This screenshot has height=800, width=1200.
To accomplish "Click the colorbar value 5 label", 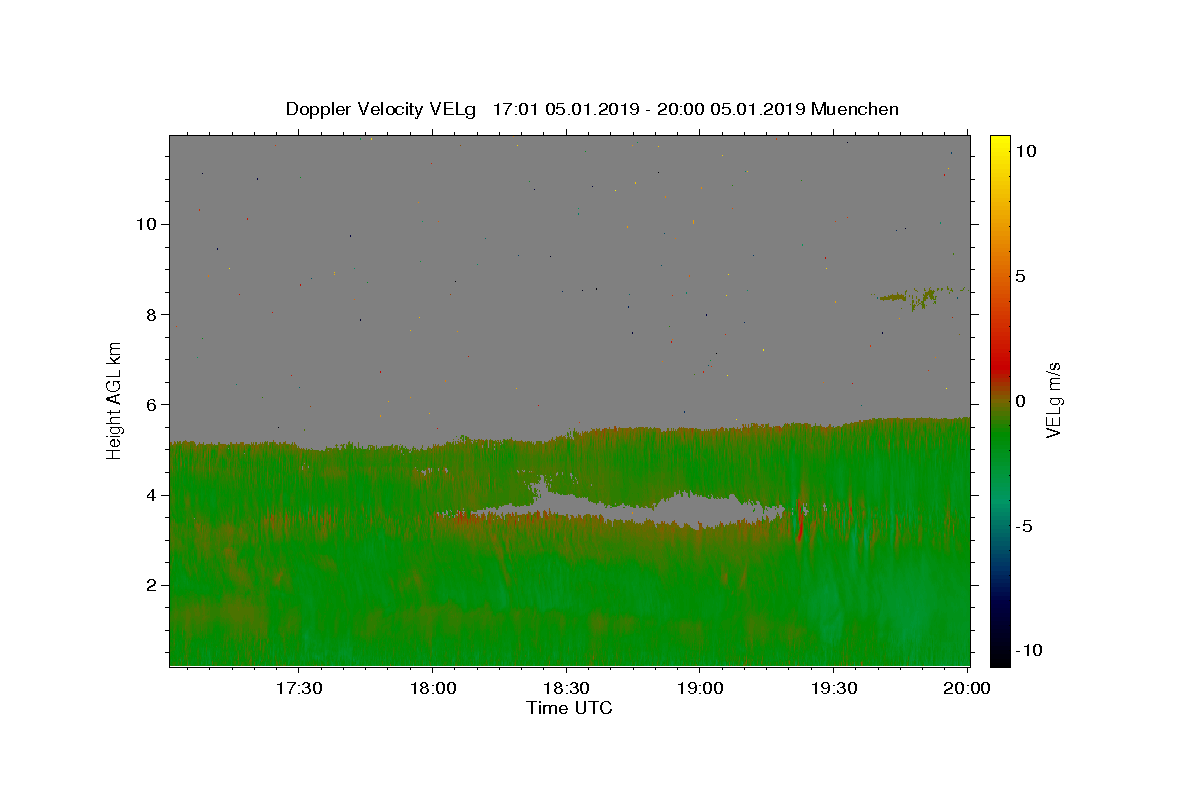I will click(1020, 276).
